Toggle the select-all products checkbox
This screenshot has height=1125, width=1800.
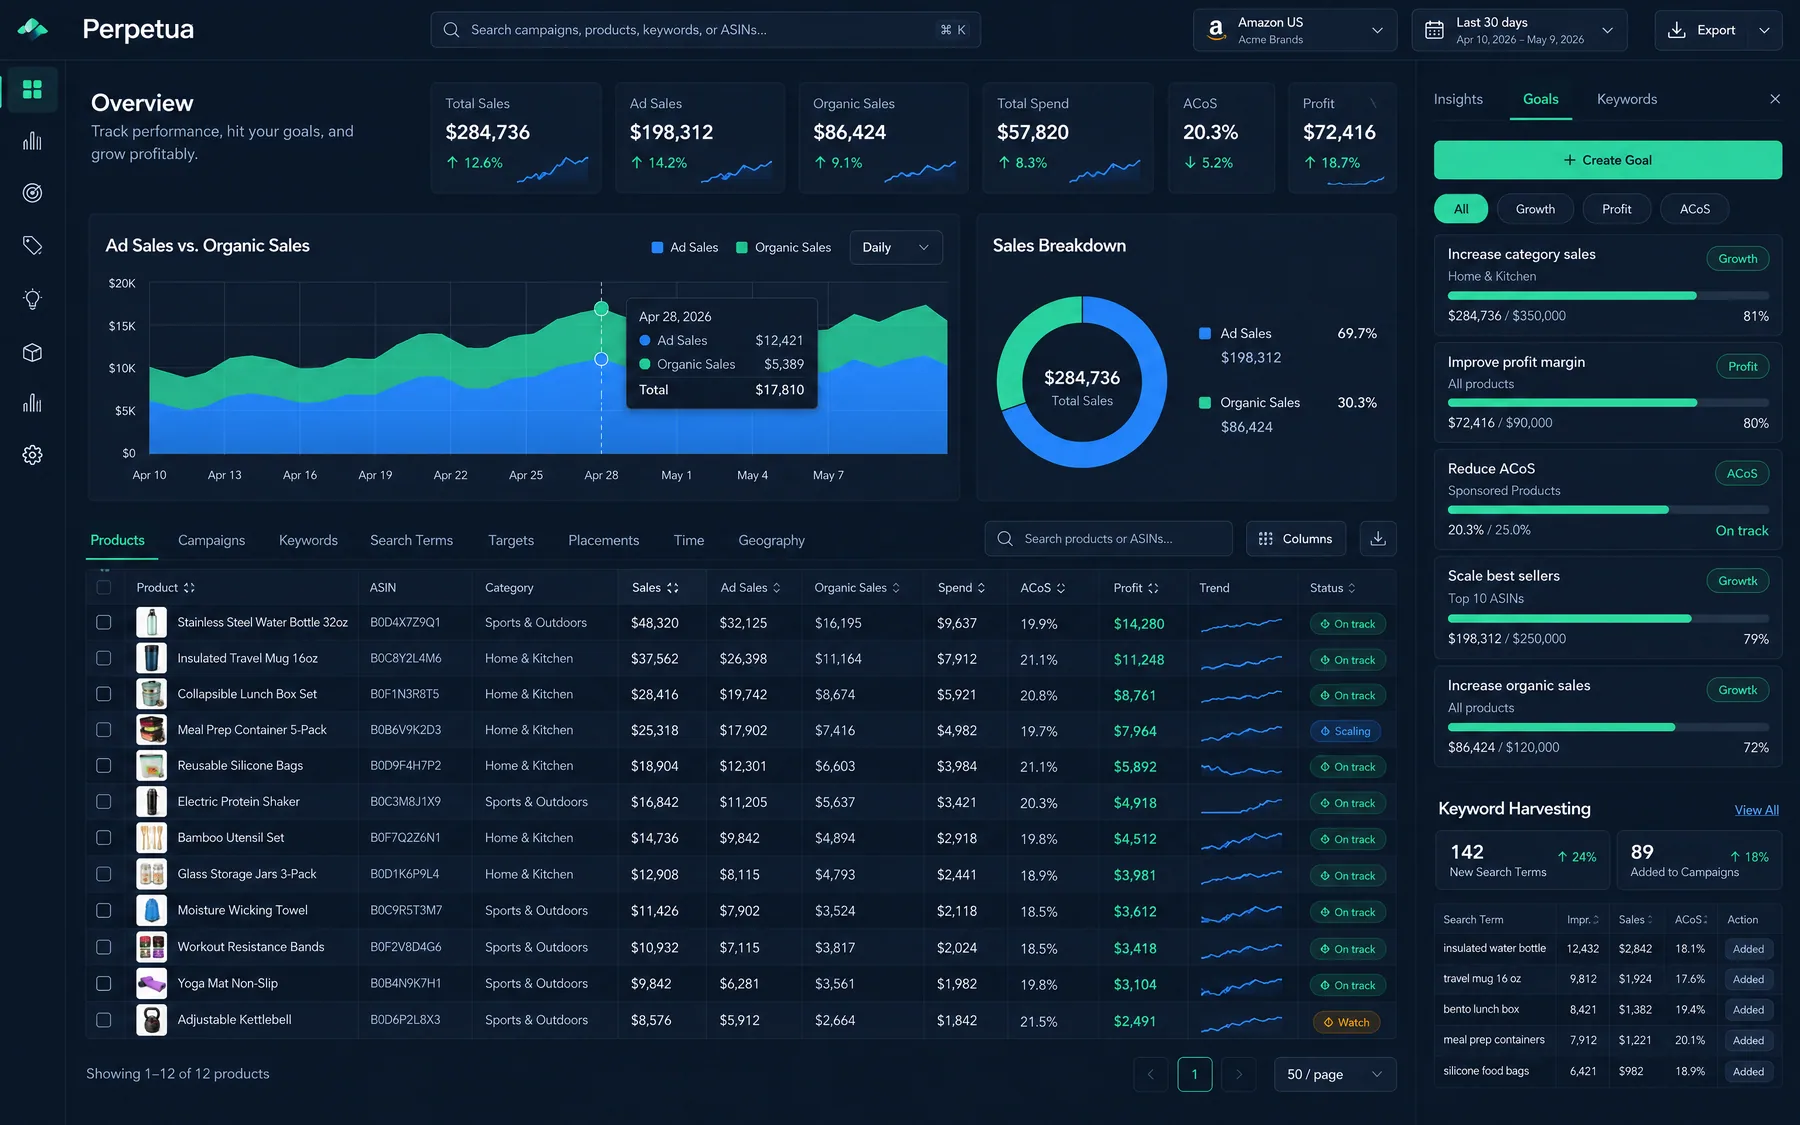tap(104, 587)
